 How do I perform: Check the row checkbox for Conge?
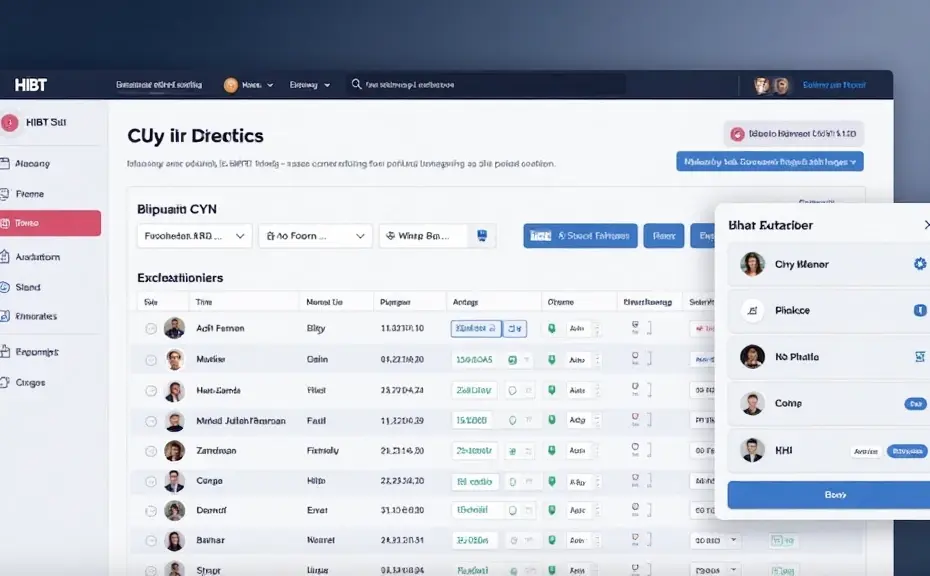coord(151,481)
